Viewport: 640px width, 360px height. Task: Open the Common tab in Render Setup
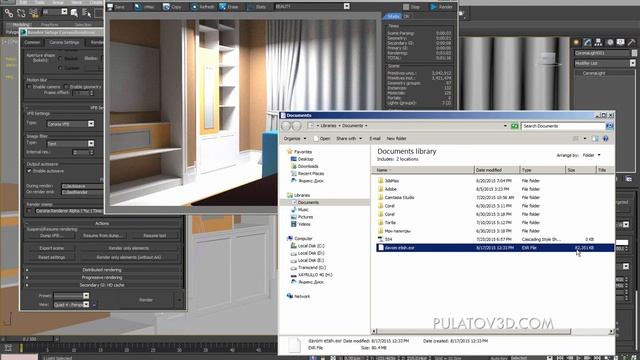(x=32, y=42)
